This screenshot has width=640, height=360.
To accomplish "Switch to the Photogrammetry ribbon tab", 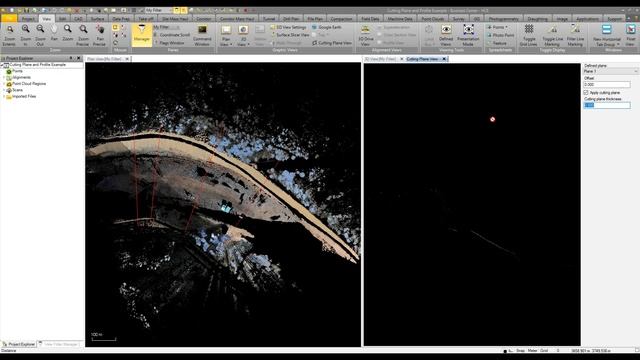I will (504, 19).
